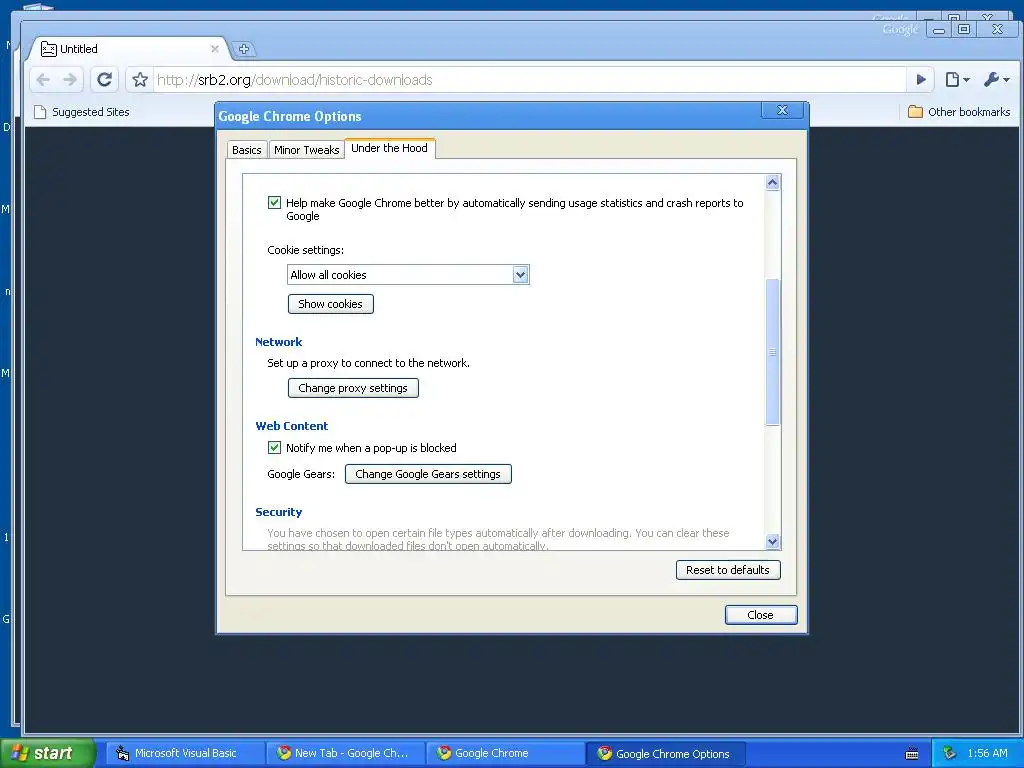The image size is (1024, 768).
Task: Click the browser forward arrow
Action: (70, 80)
